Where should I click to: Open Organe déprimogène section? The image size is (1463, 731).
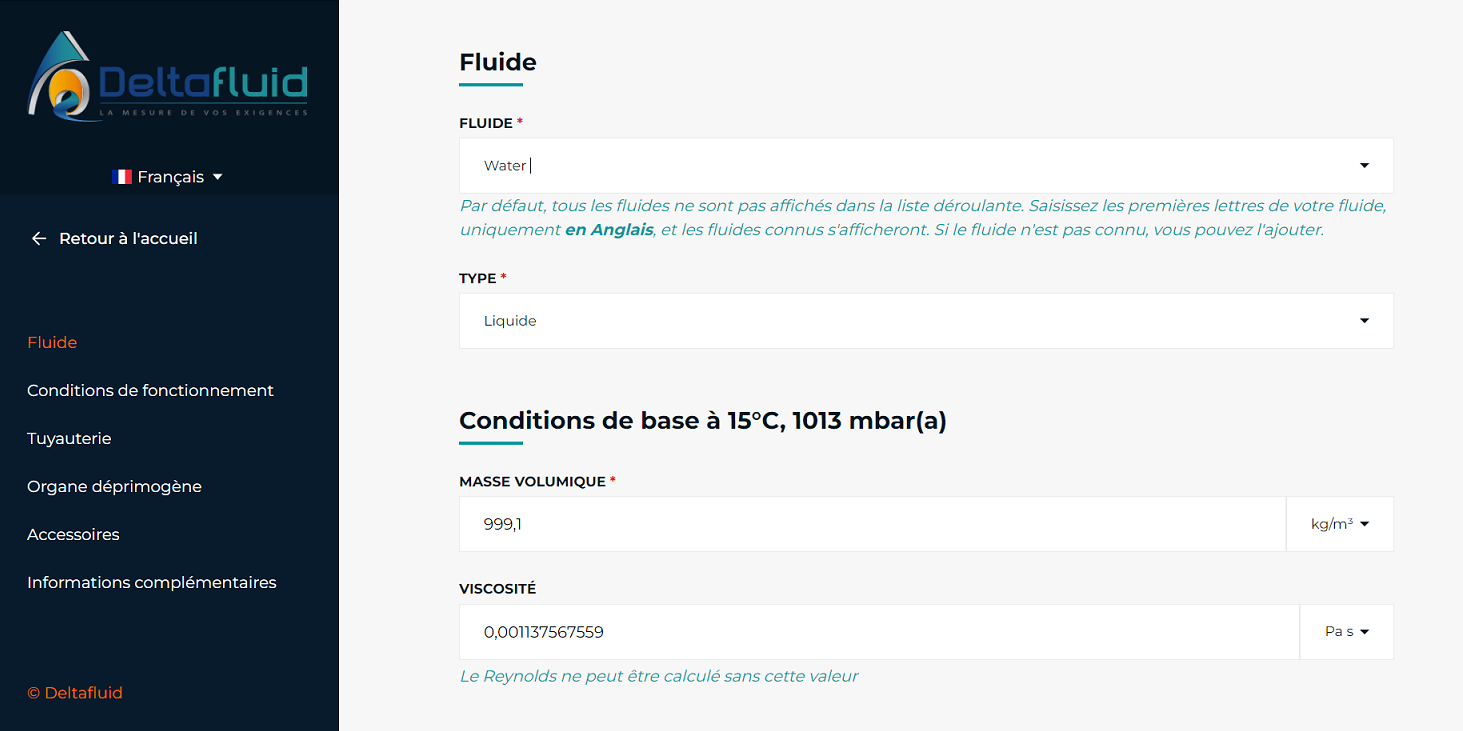click(x=114, y=486)
